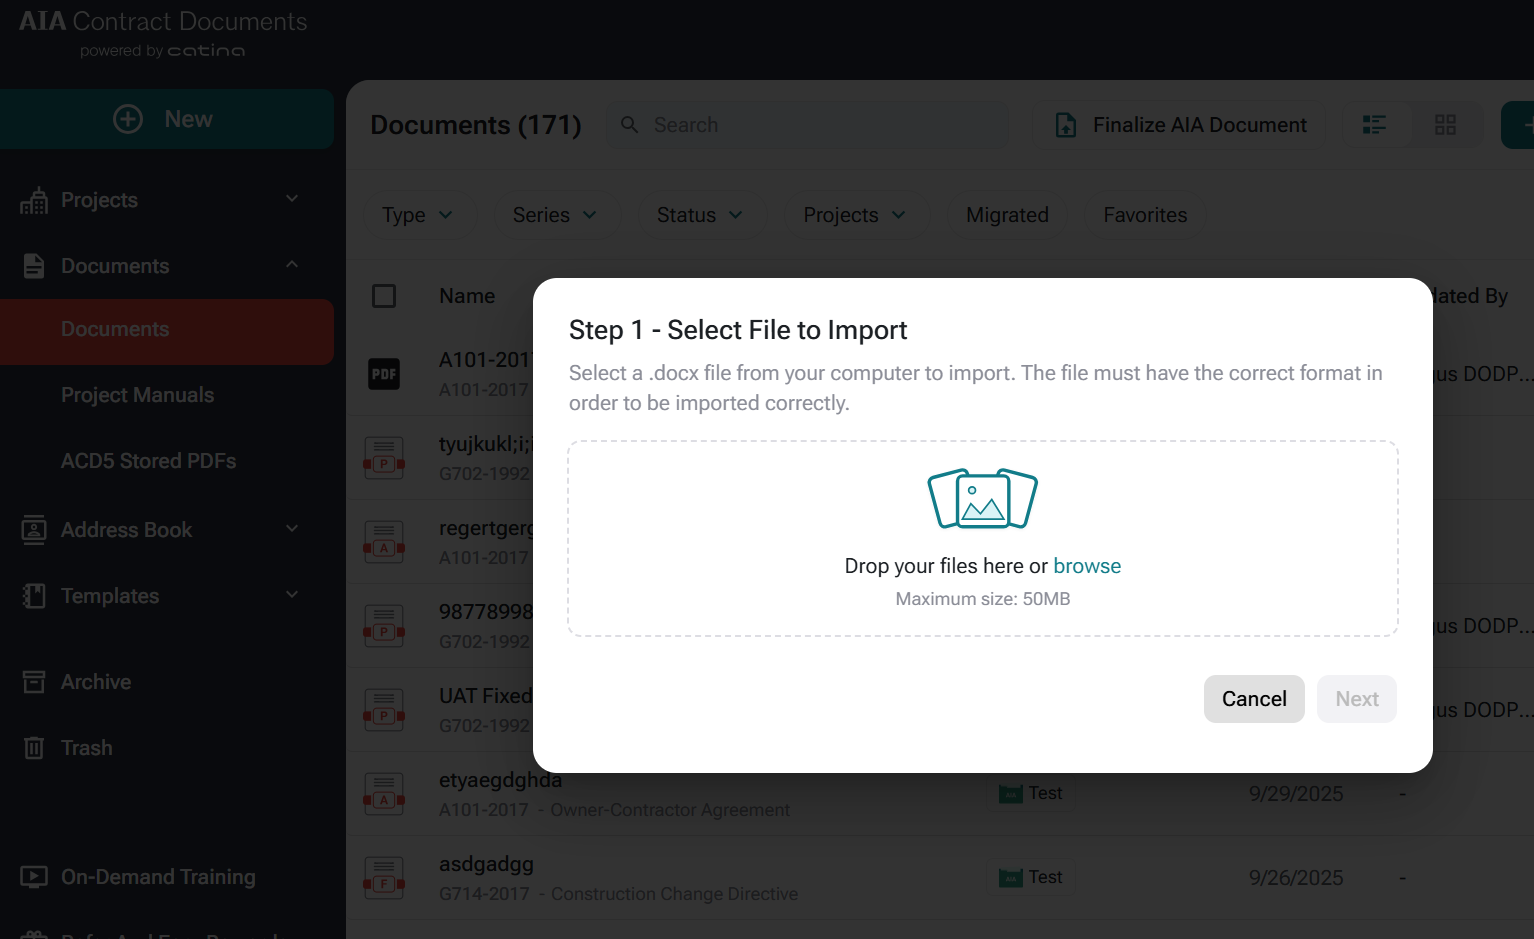The image size is (1534, 939).
Task: Click the document icon beside asdgadgg
Action: pos(384,878)
